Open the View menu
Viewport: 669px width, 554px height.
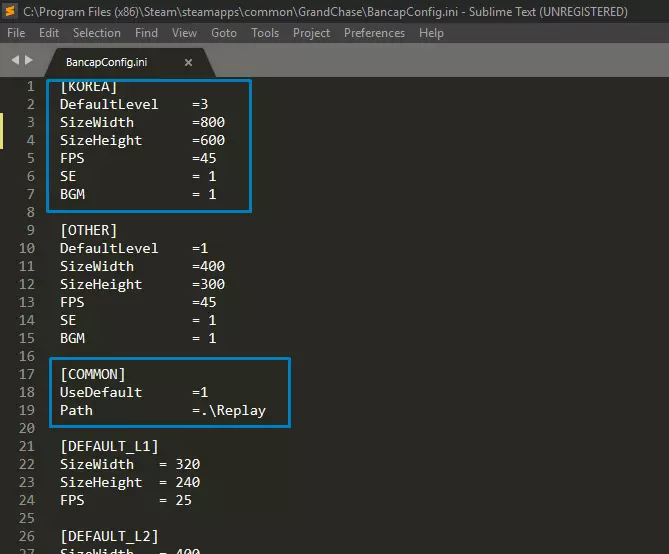[x=184, y=33]
